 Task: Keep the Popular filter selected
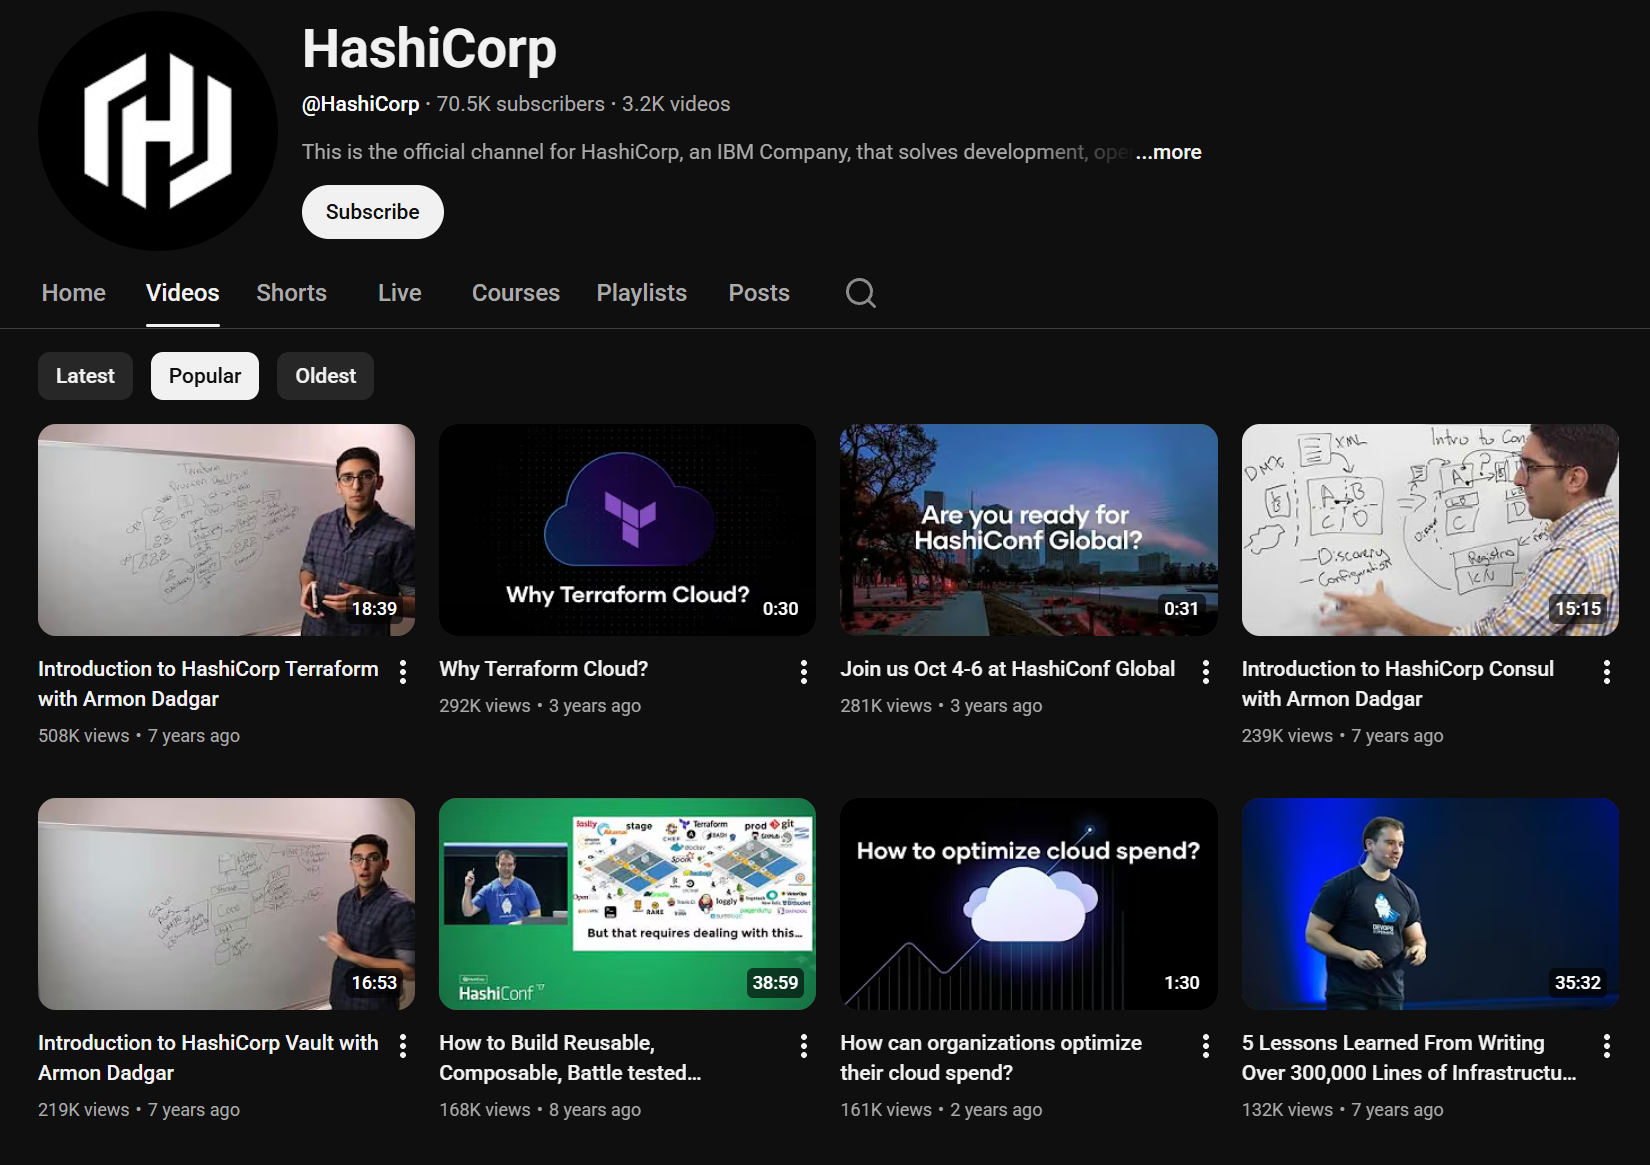click(204, 375)
